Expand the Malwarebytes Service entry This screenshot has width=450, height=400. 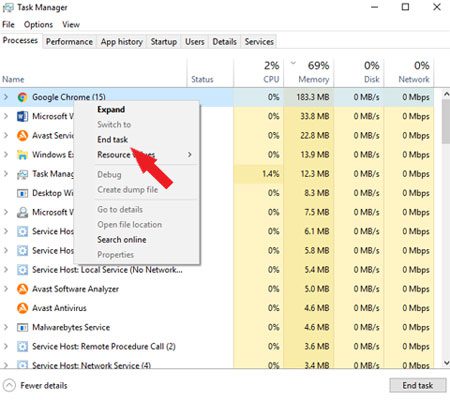click(x=6, y=327)
